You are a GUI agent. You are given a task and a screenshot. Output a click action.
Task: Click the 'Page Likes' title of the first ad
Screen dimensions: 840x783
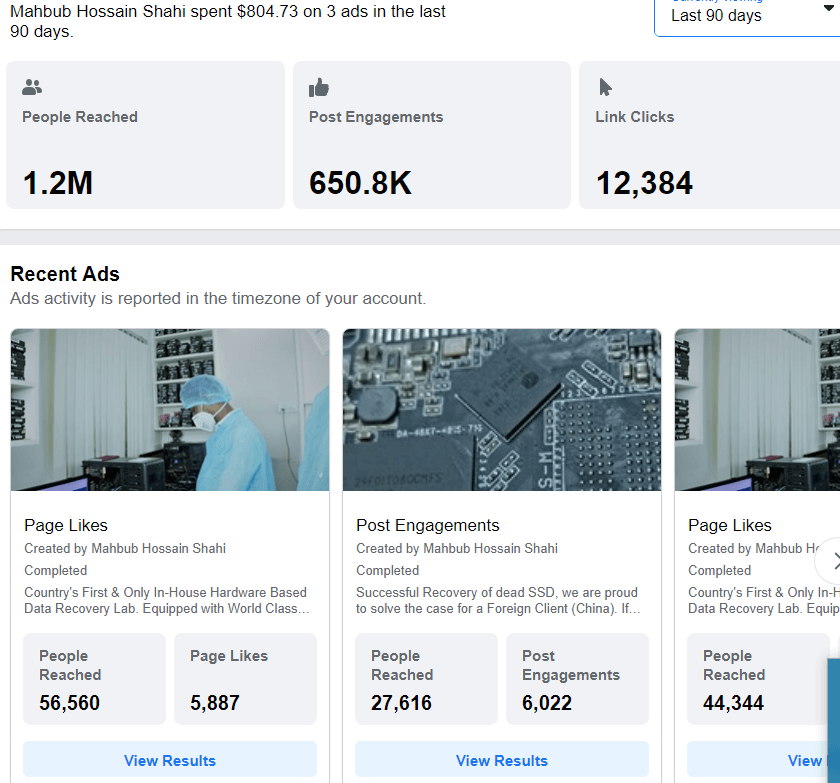click(66, 525)
